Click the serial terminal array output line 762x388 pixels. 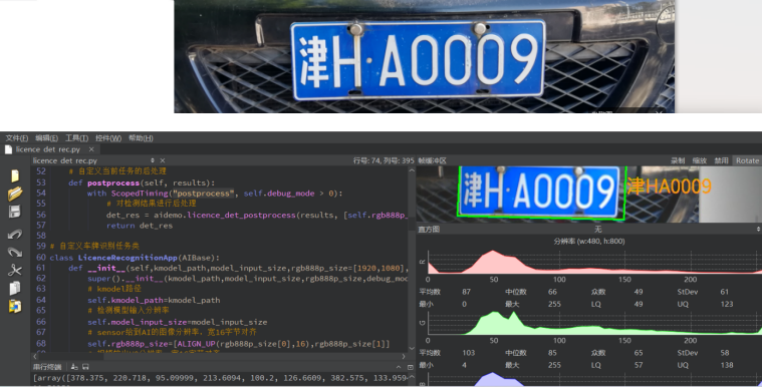tap(220, 378)
